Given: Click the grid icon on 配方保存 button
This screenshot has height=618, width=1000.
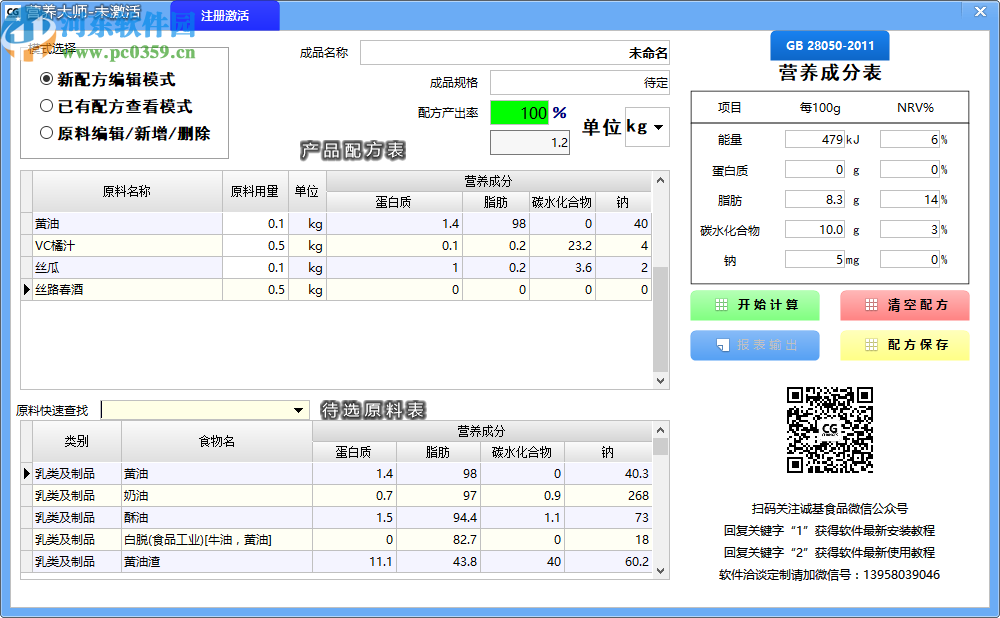Looking at the screenshot, I should (x=871, y=345).
